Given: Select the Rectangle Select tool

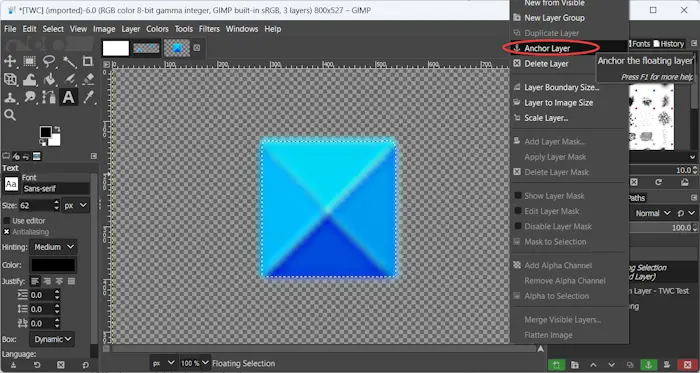Looking at the screenshot, I should 29,62.
